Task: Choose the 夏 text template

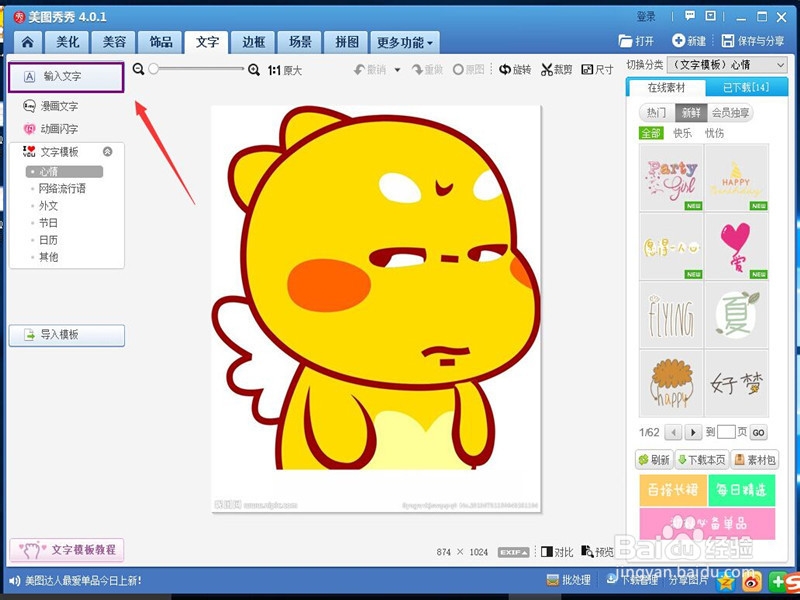Action: (736, 315)
